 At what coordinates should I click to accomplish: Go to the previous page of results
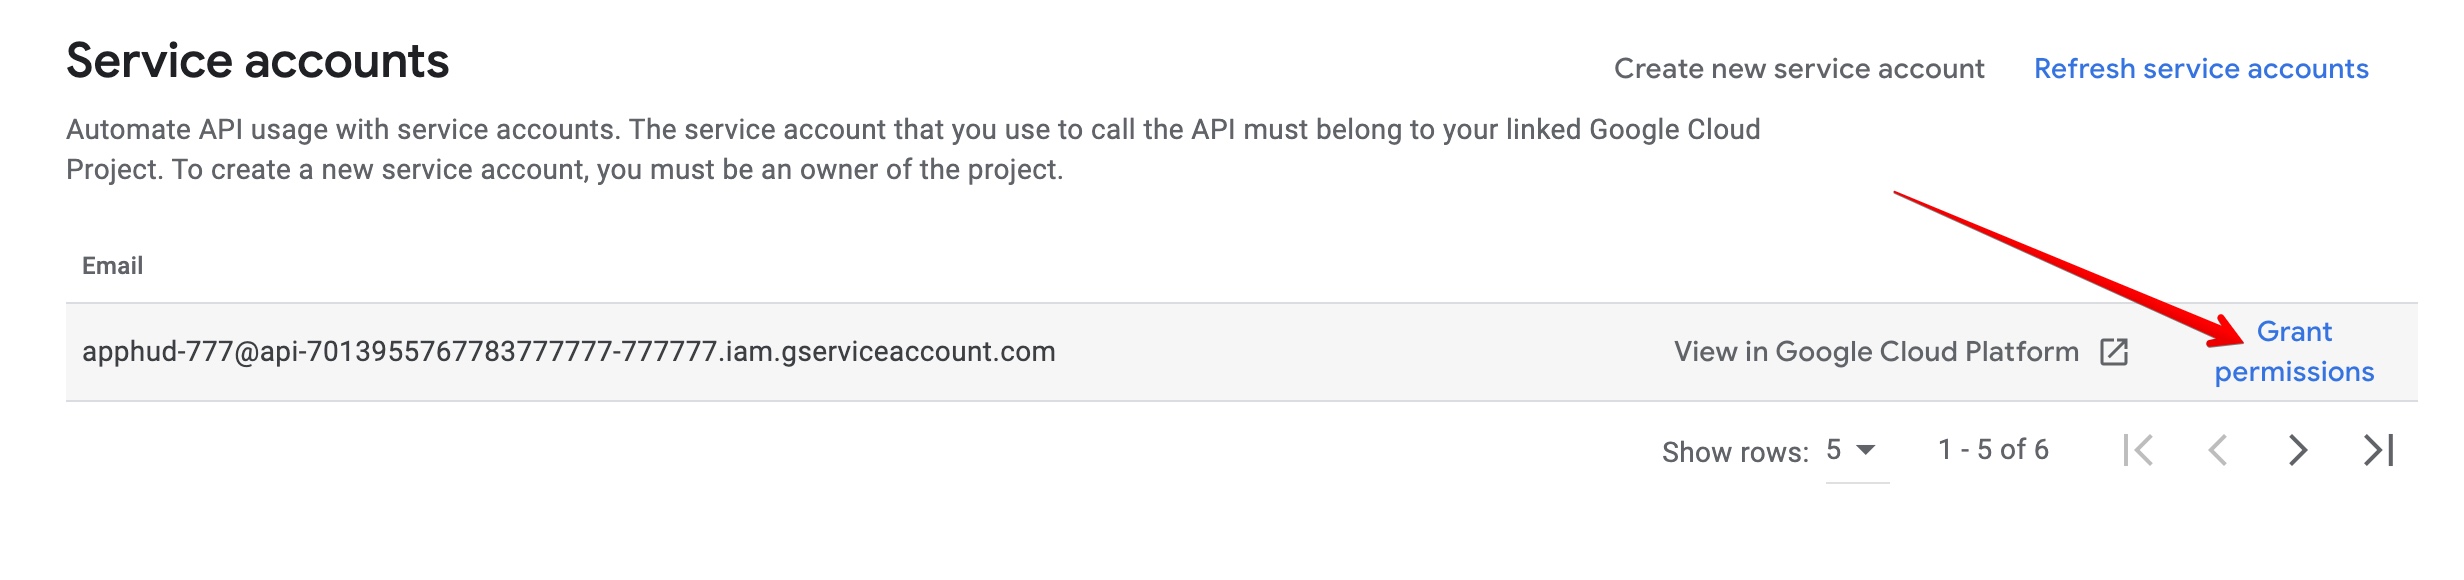[2218, 450]
